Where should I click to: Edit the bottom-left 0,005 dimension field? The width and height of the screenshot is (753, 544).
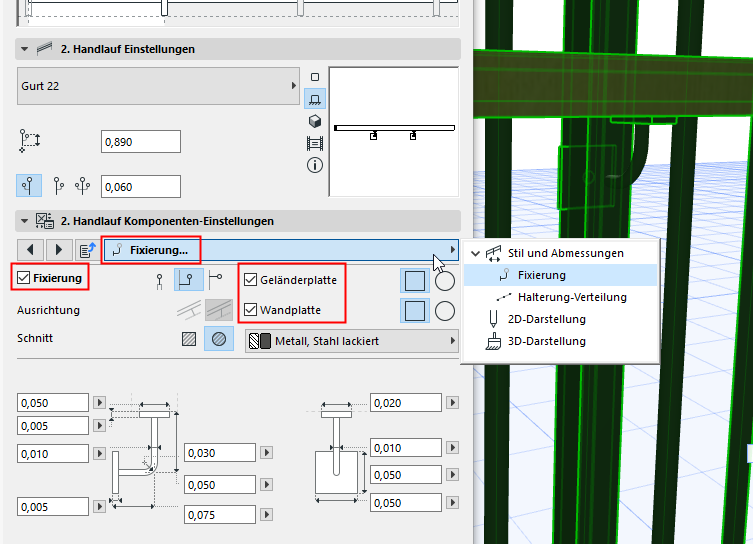point(53,507)
